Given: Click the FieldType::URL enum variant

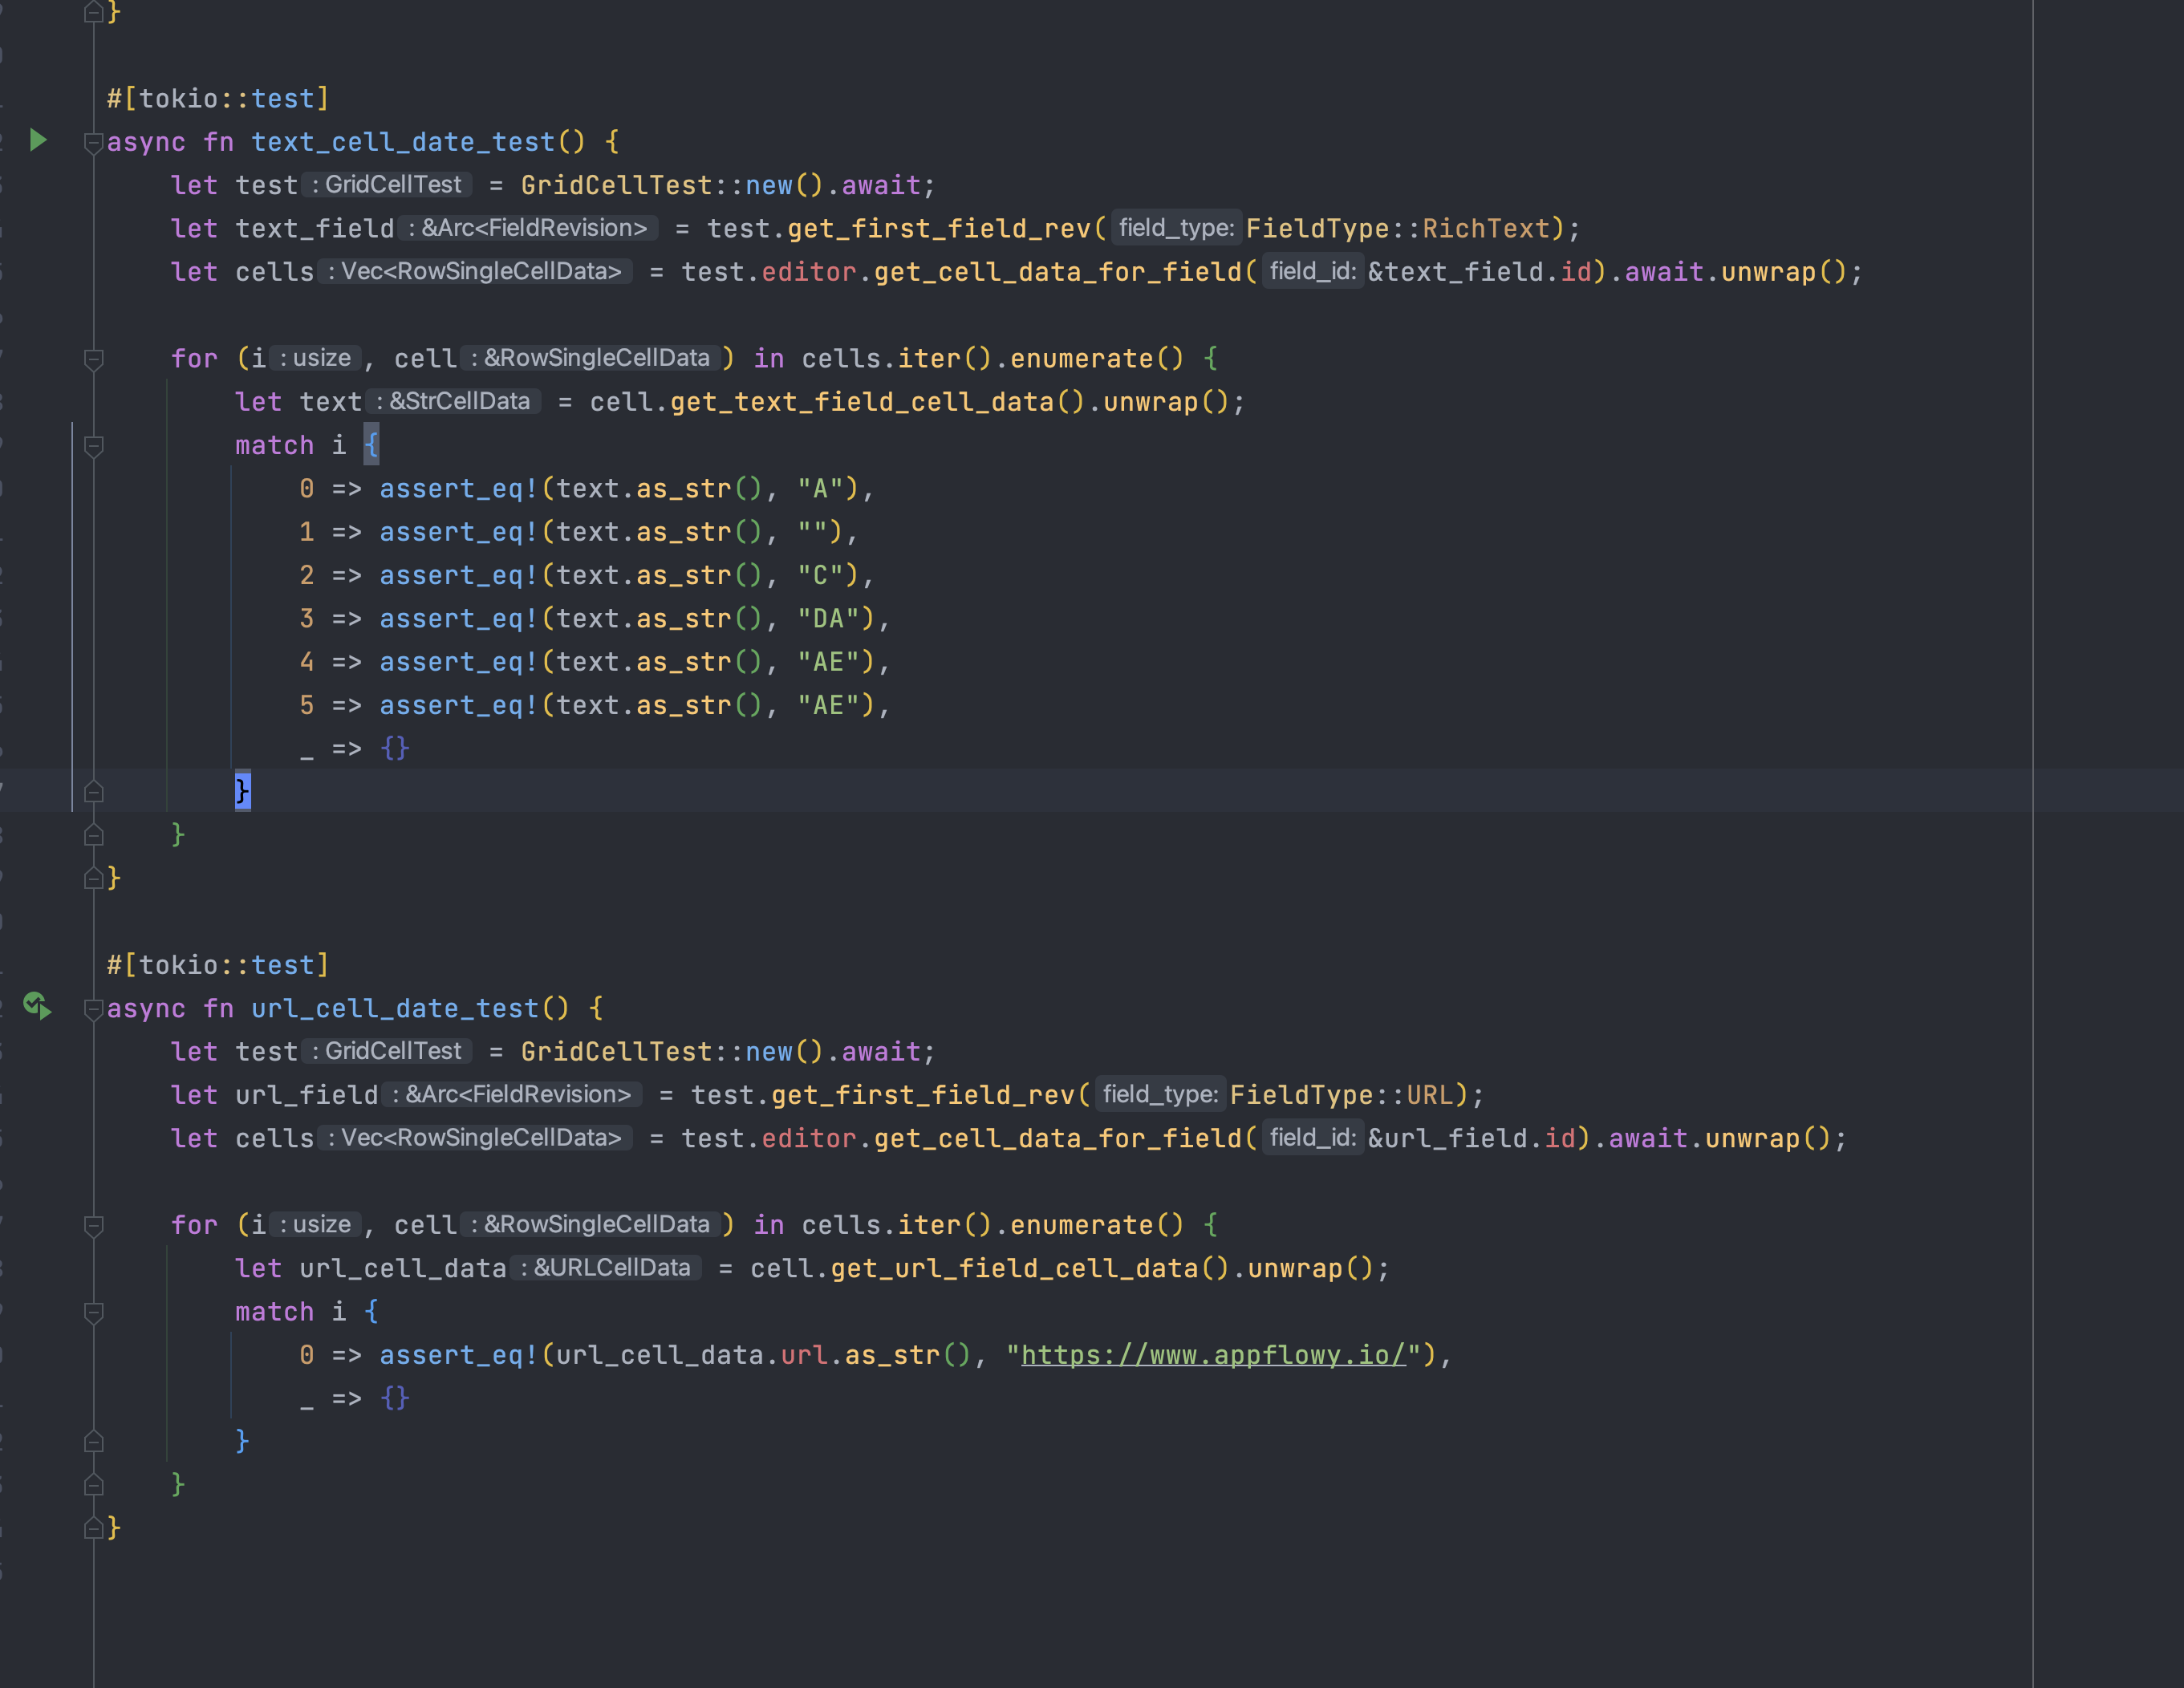Looking at the screenshot, I should pyautogui.click(x=1429, y=1095).
